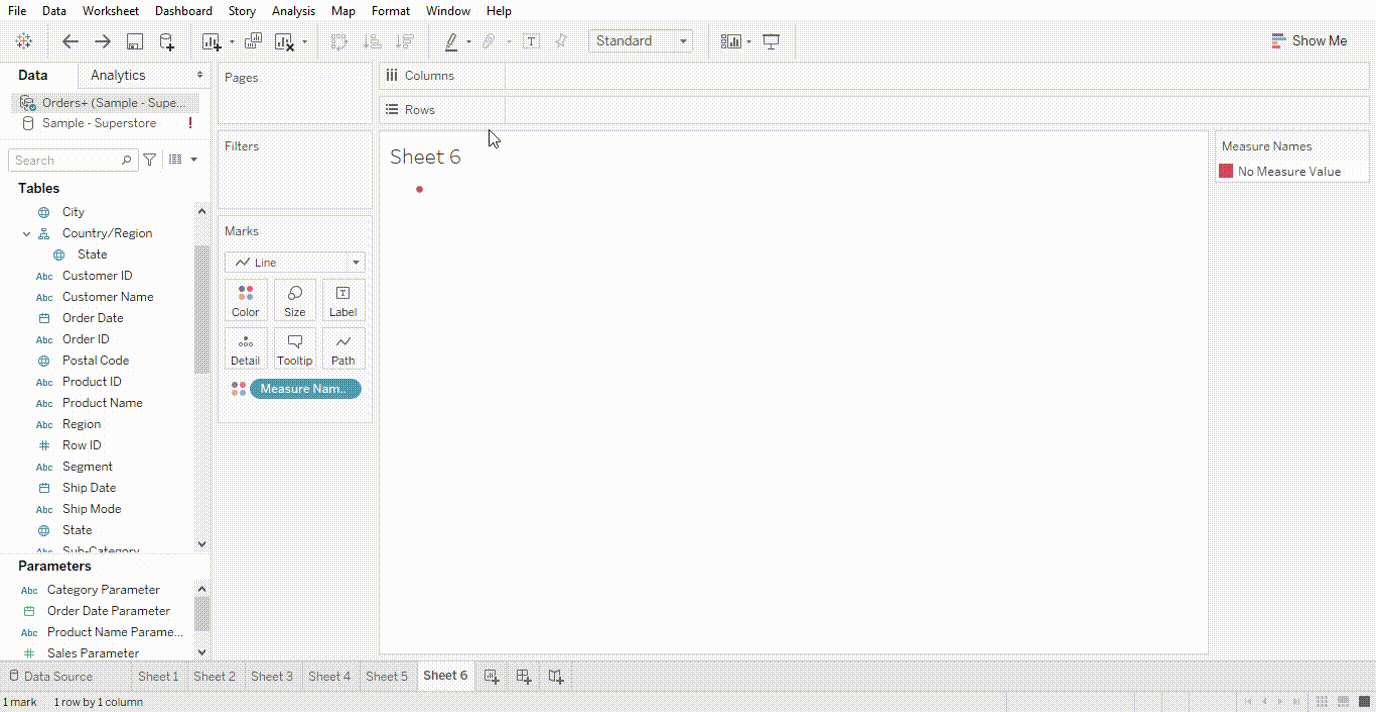Click the Fix Axes pin icon

pos(561,41)
